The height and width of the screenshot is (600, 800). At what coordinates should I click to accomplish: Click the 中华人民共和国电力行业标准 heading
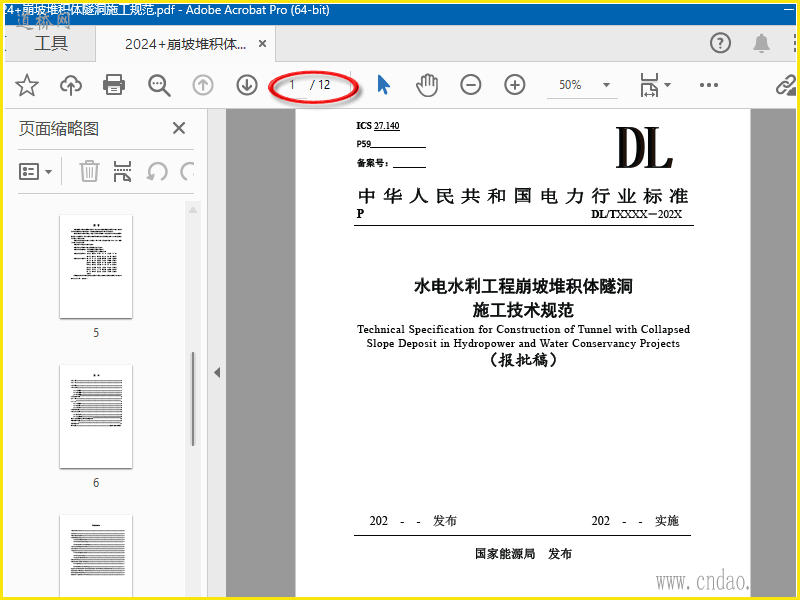(x=523, y=196)
